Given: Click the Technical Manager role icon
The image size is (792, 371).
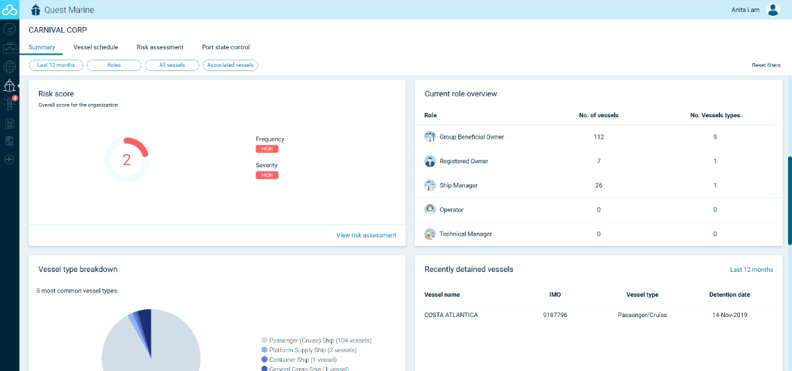Looking at the screenshot, I should (430, 234).
